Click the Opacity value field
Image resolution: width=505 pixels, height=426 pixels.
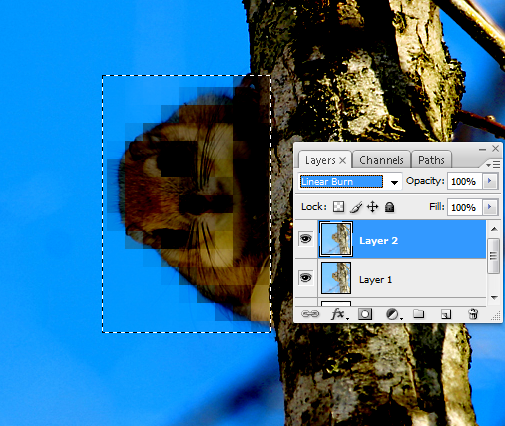[x=464, y=181]
